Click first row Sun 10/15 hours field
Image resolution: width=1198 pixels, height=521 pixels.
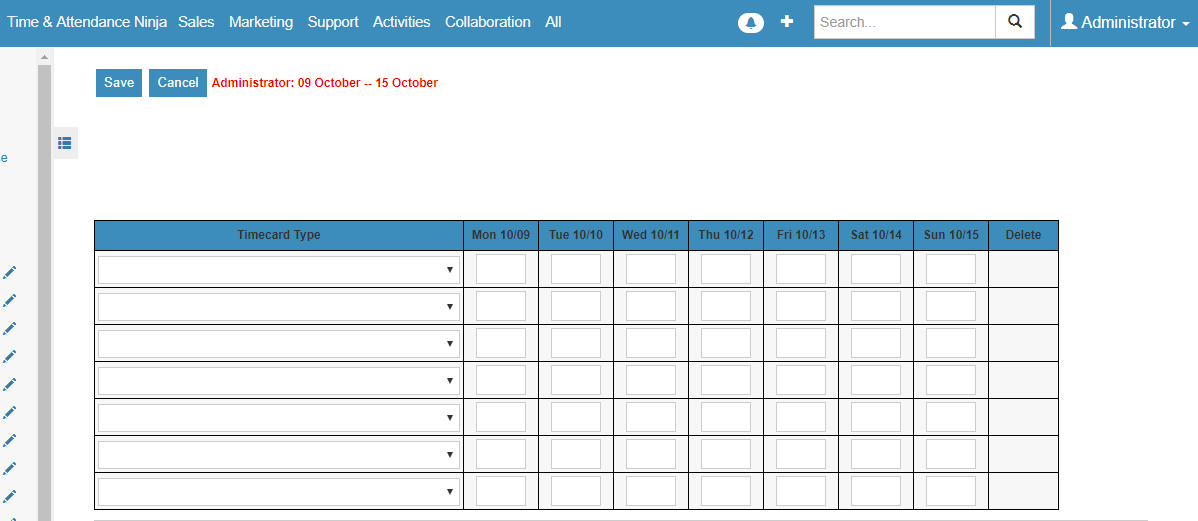click(x=951, y=269)
